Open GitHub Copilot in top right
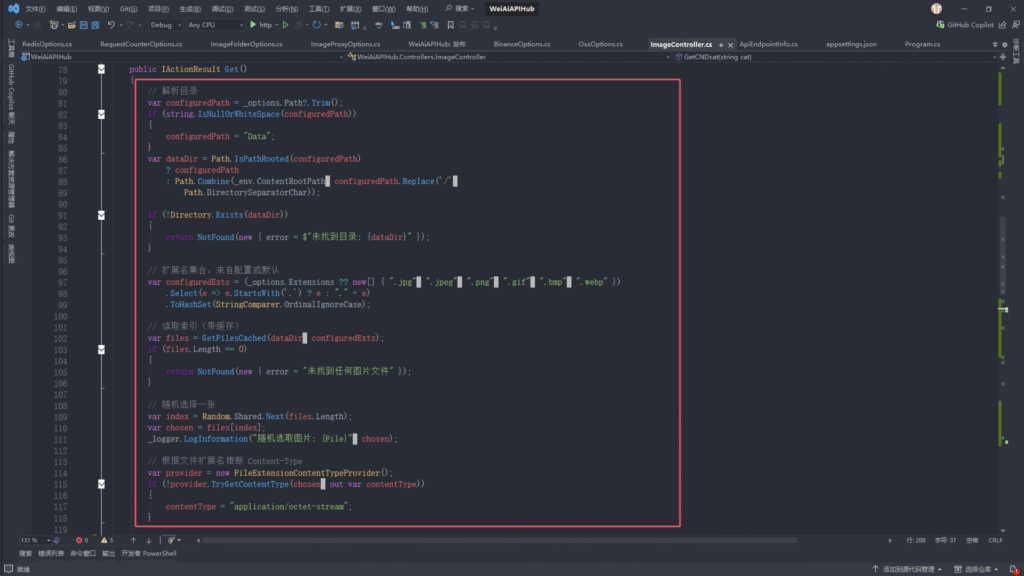 tap(972, 24)
